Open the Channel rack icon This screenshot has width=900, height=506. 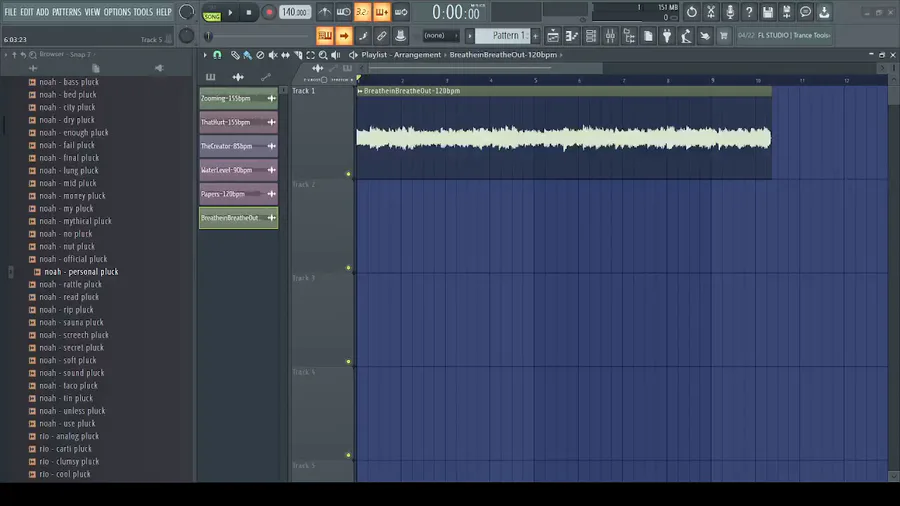(591, 36)
